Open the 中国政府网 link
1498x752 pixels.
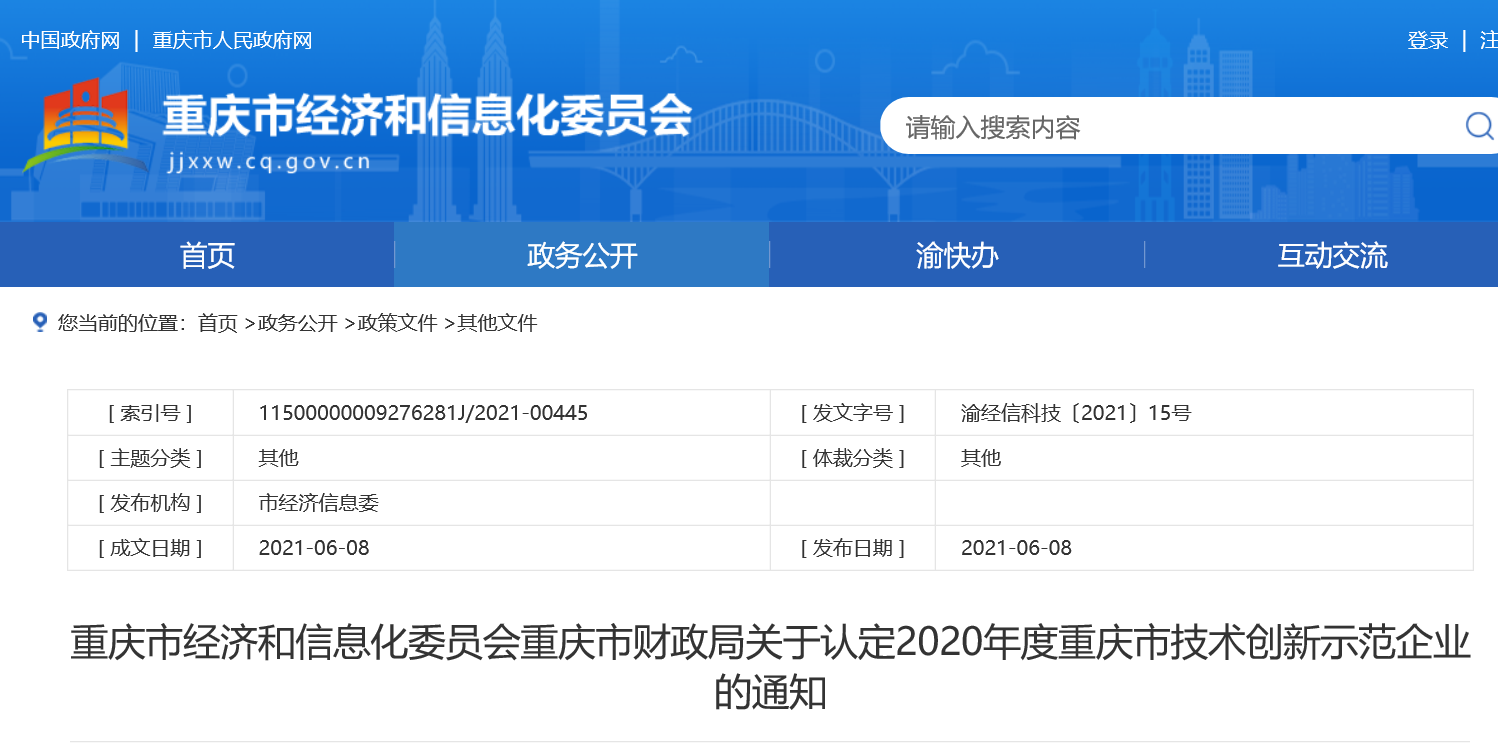coord(70,41)
